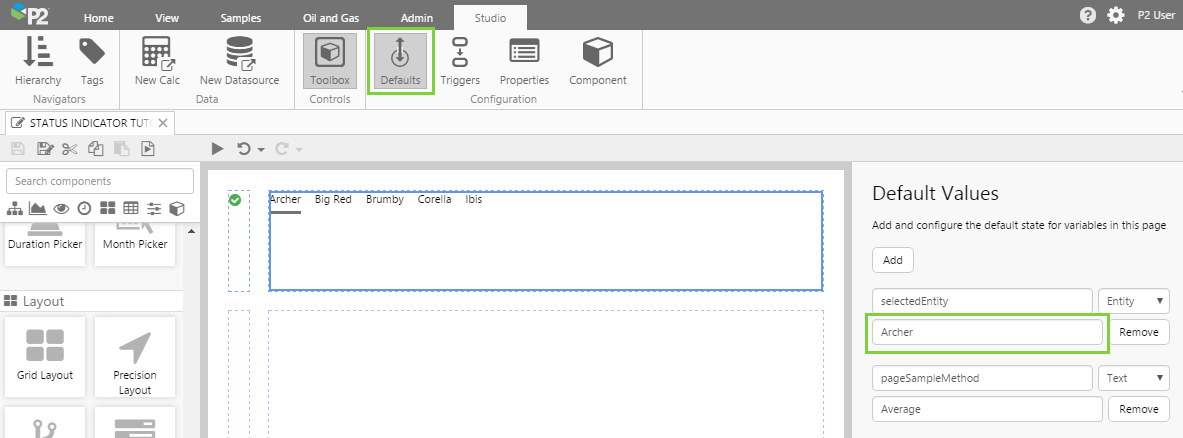Click the page preview icon
Viewport: 1183px width, 438px height.
tap(147, 149)
